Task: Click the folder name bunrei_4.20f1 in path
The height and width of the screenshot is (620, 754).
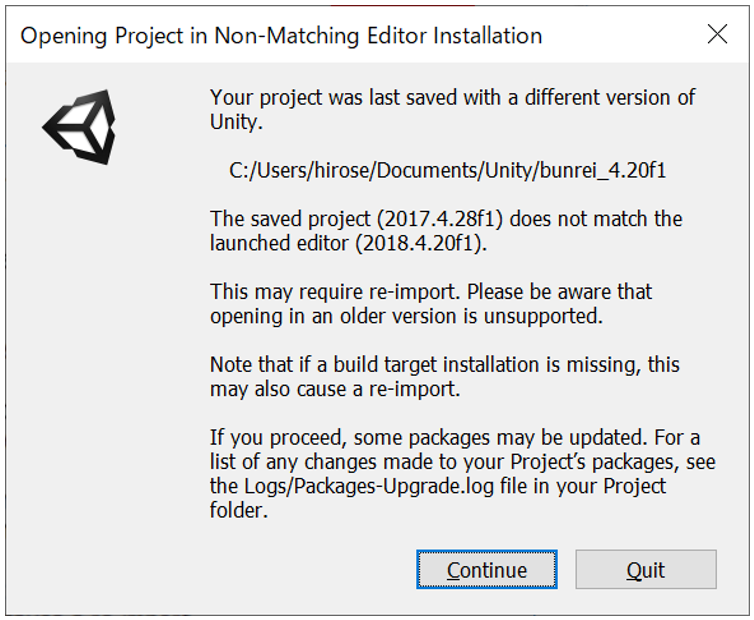Action: tap(604, 170)
